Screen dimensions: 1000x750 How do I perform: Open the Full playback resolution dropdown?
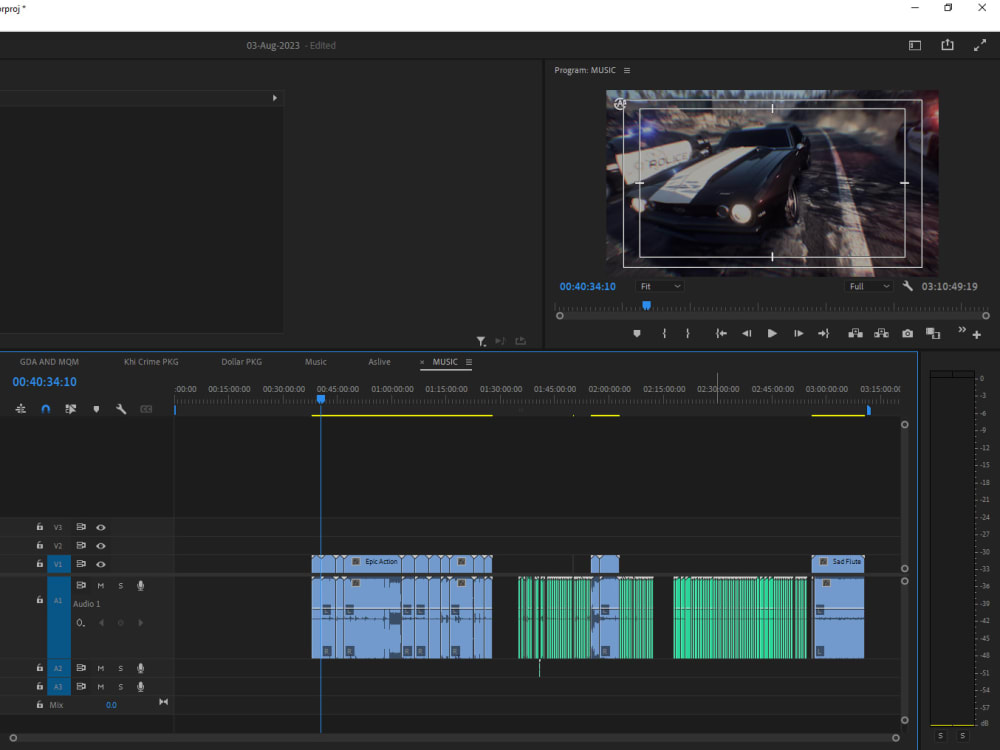coord(868,286)
